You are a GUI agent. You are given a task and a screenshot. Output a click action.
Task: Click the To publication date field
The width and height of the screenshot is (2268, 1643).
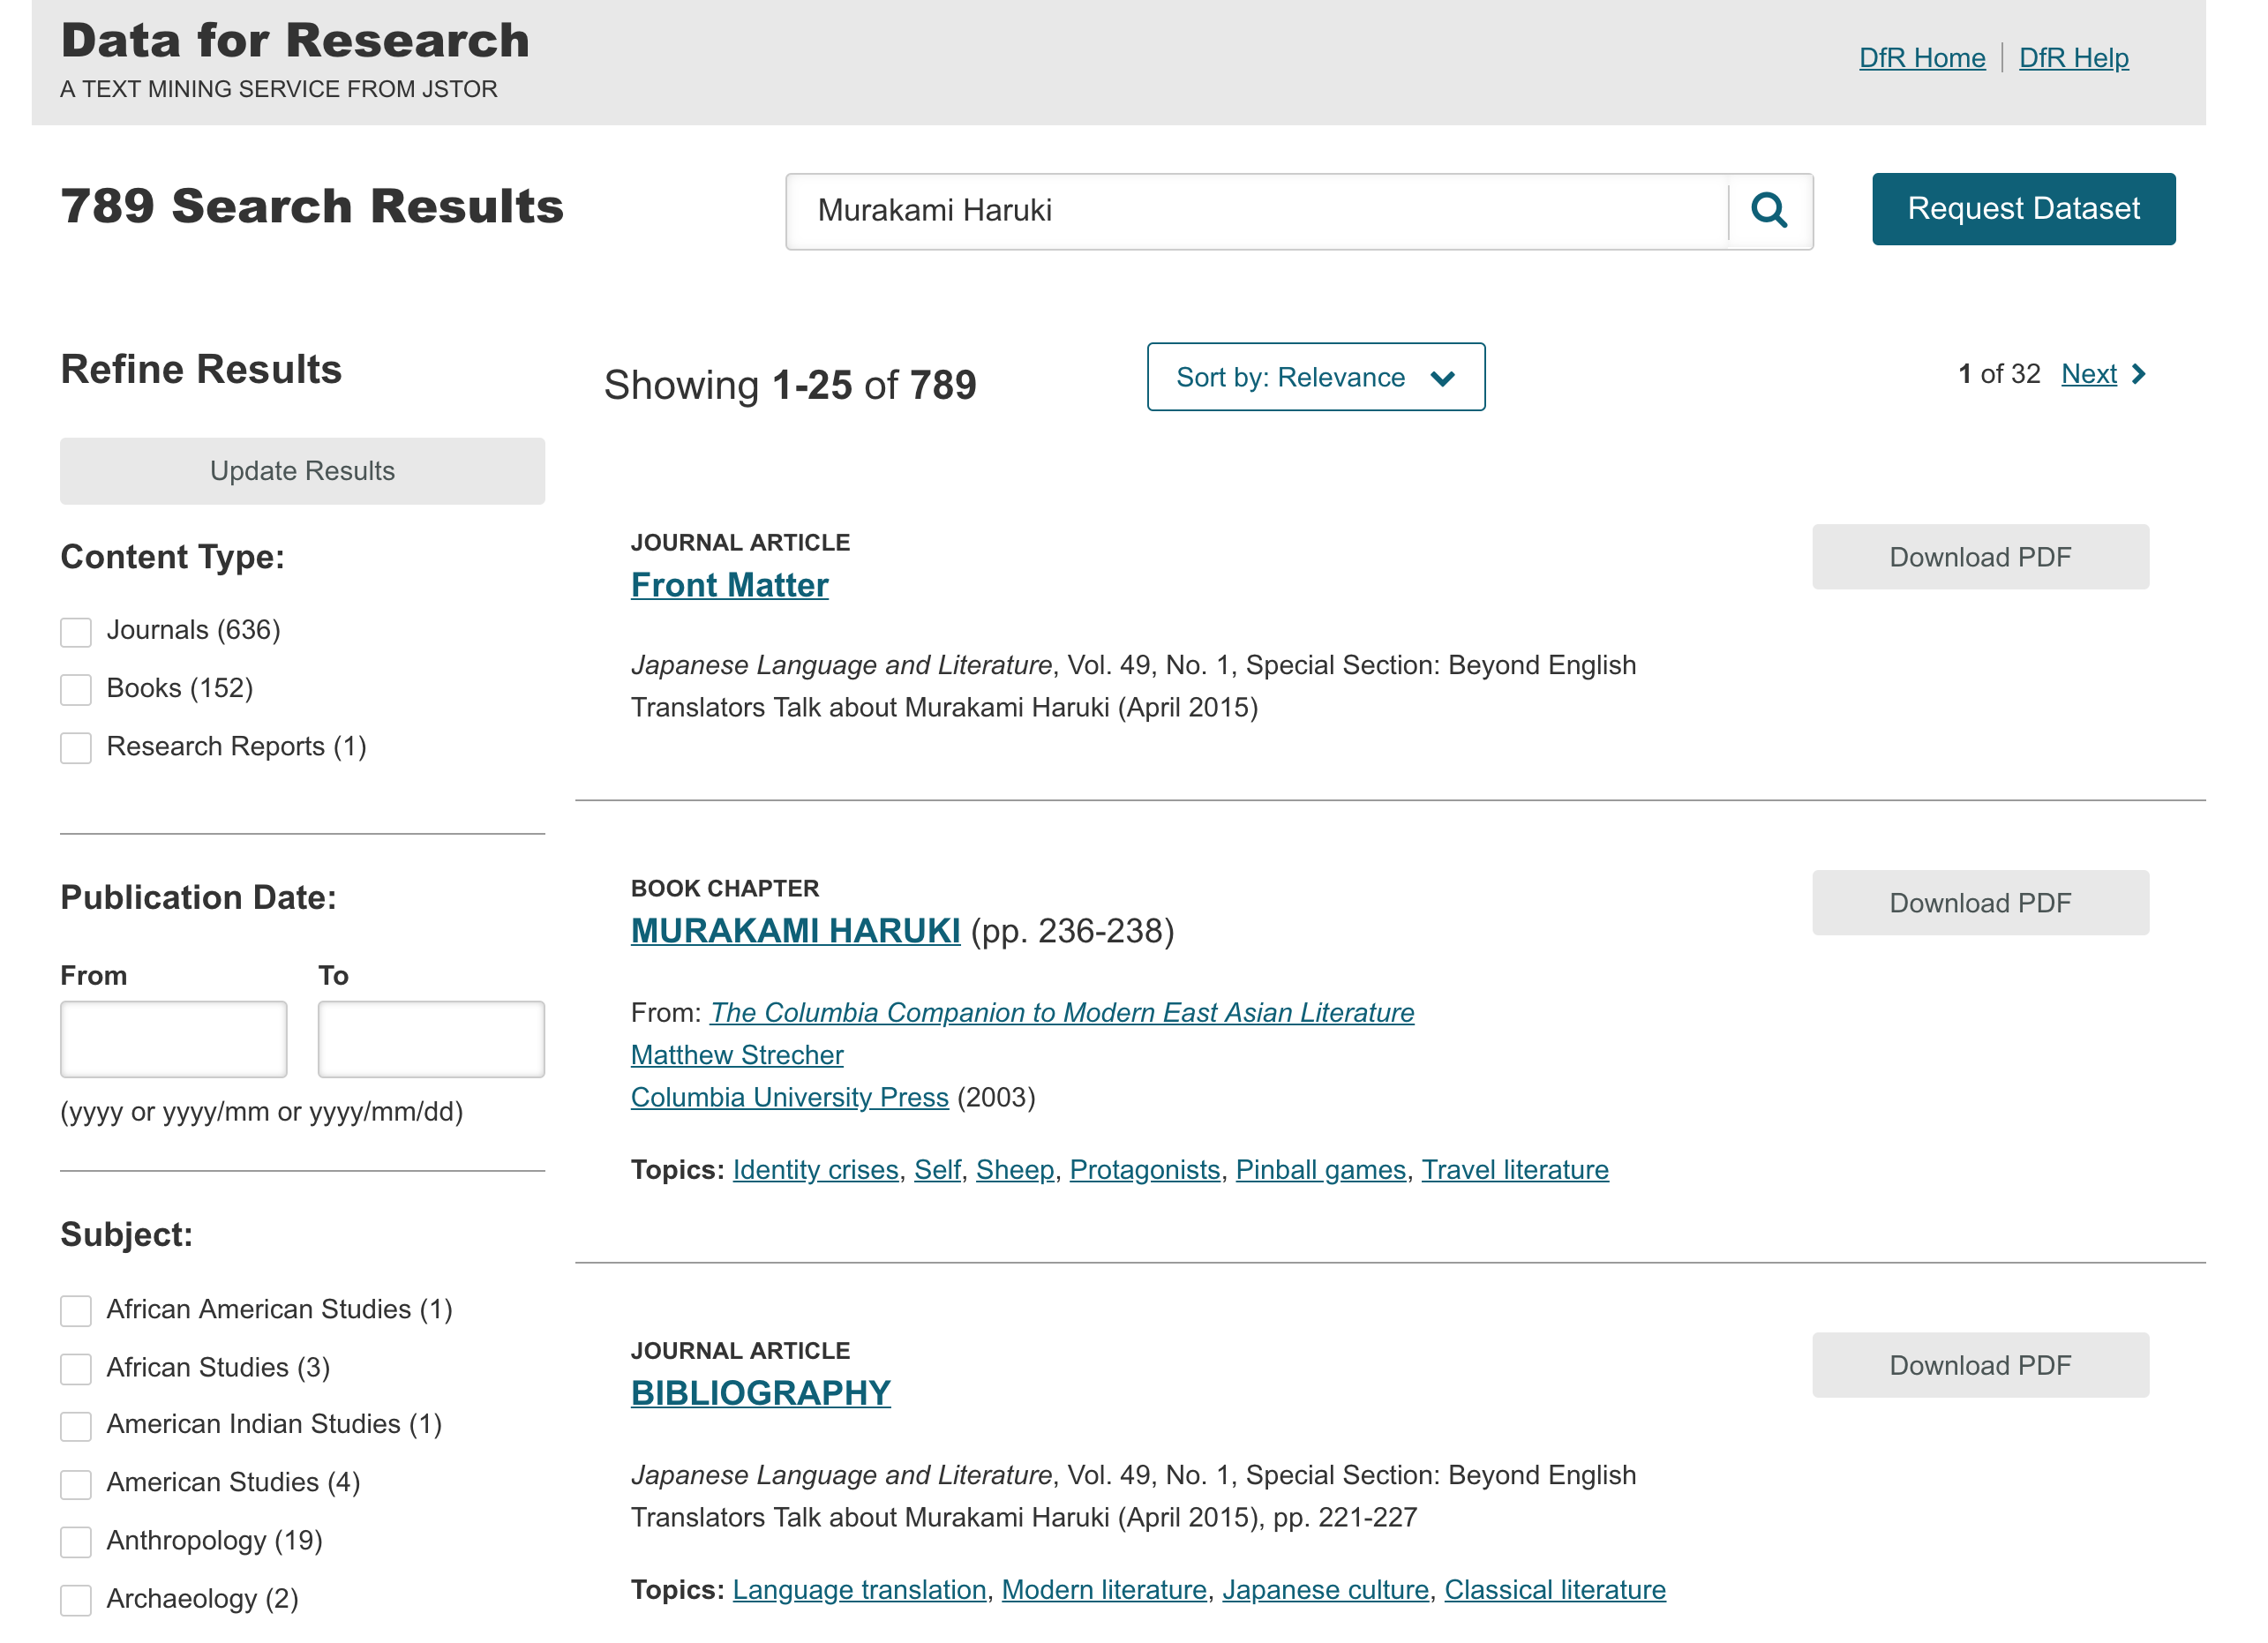coord(431,1040)
